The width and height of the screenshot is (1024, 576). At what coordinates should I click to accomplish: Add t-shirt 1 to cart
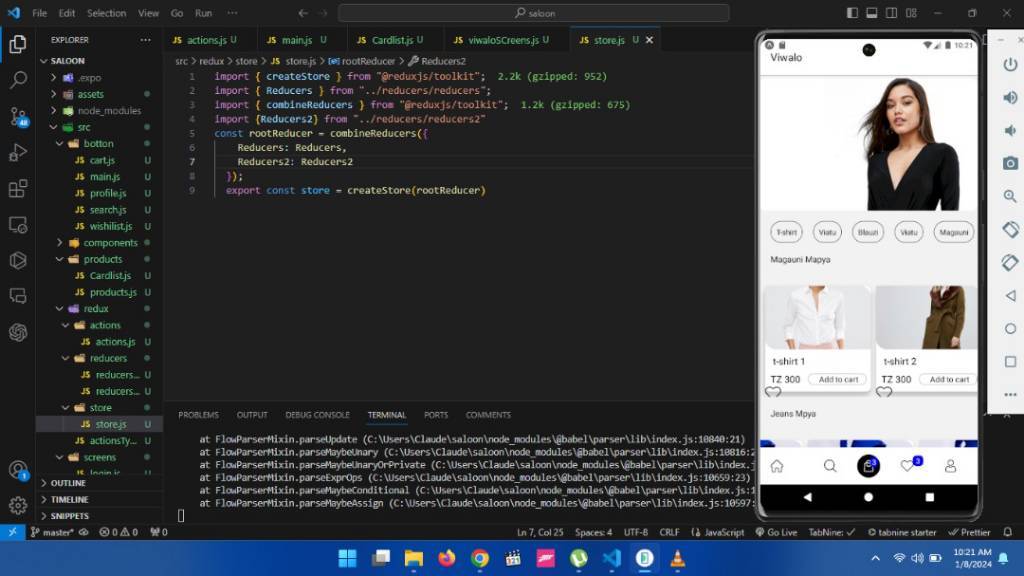click(838, 379)
